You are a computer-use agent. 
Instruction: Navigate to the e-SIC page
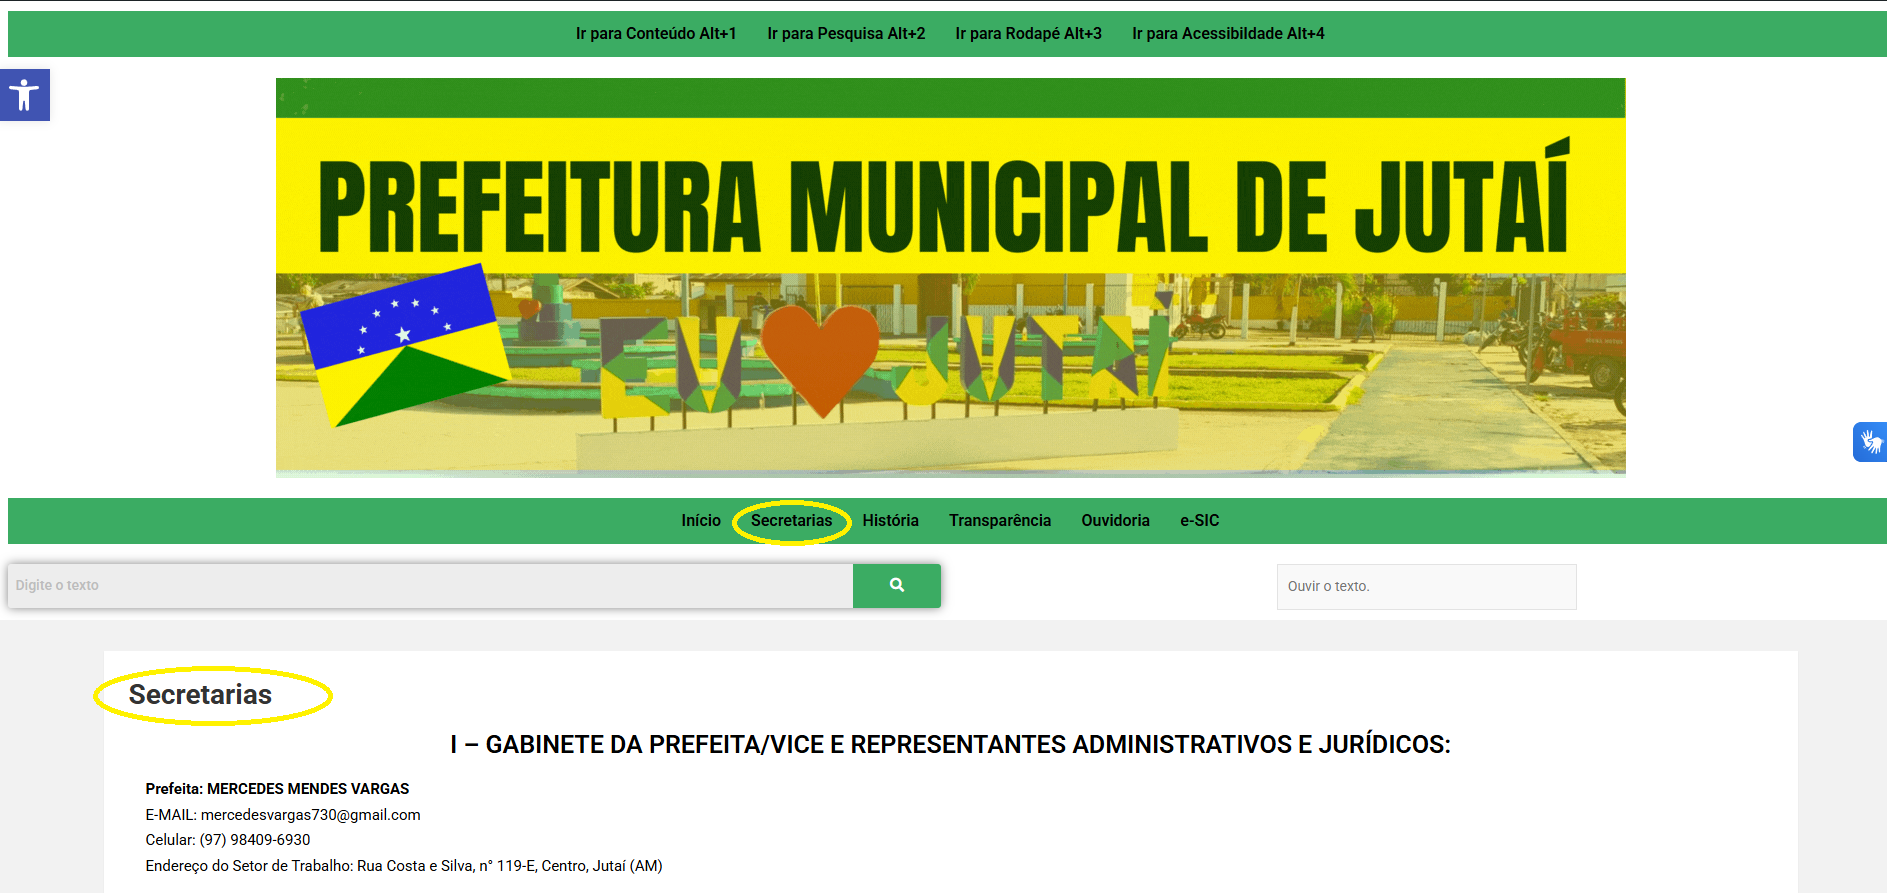point(1199,521)
